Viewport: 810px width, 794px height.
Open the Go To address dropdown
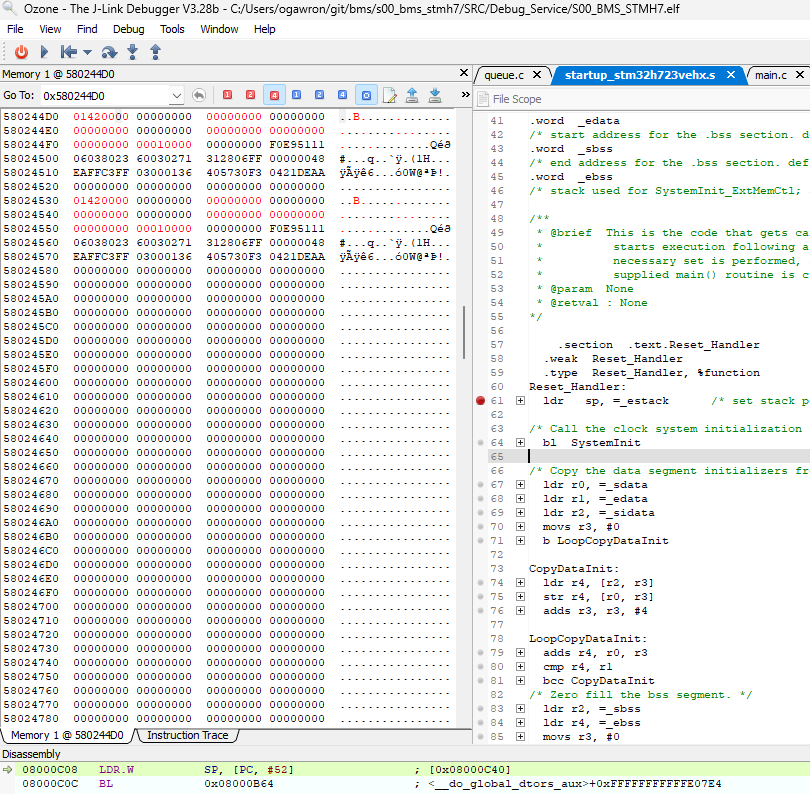click(x=177, y=96)
